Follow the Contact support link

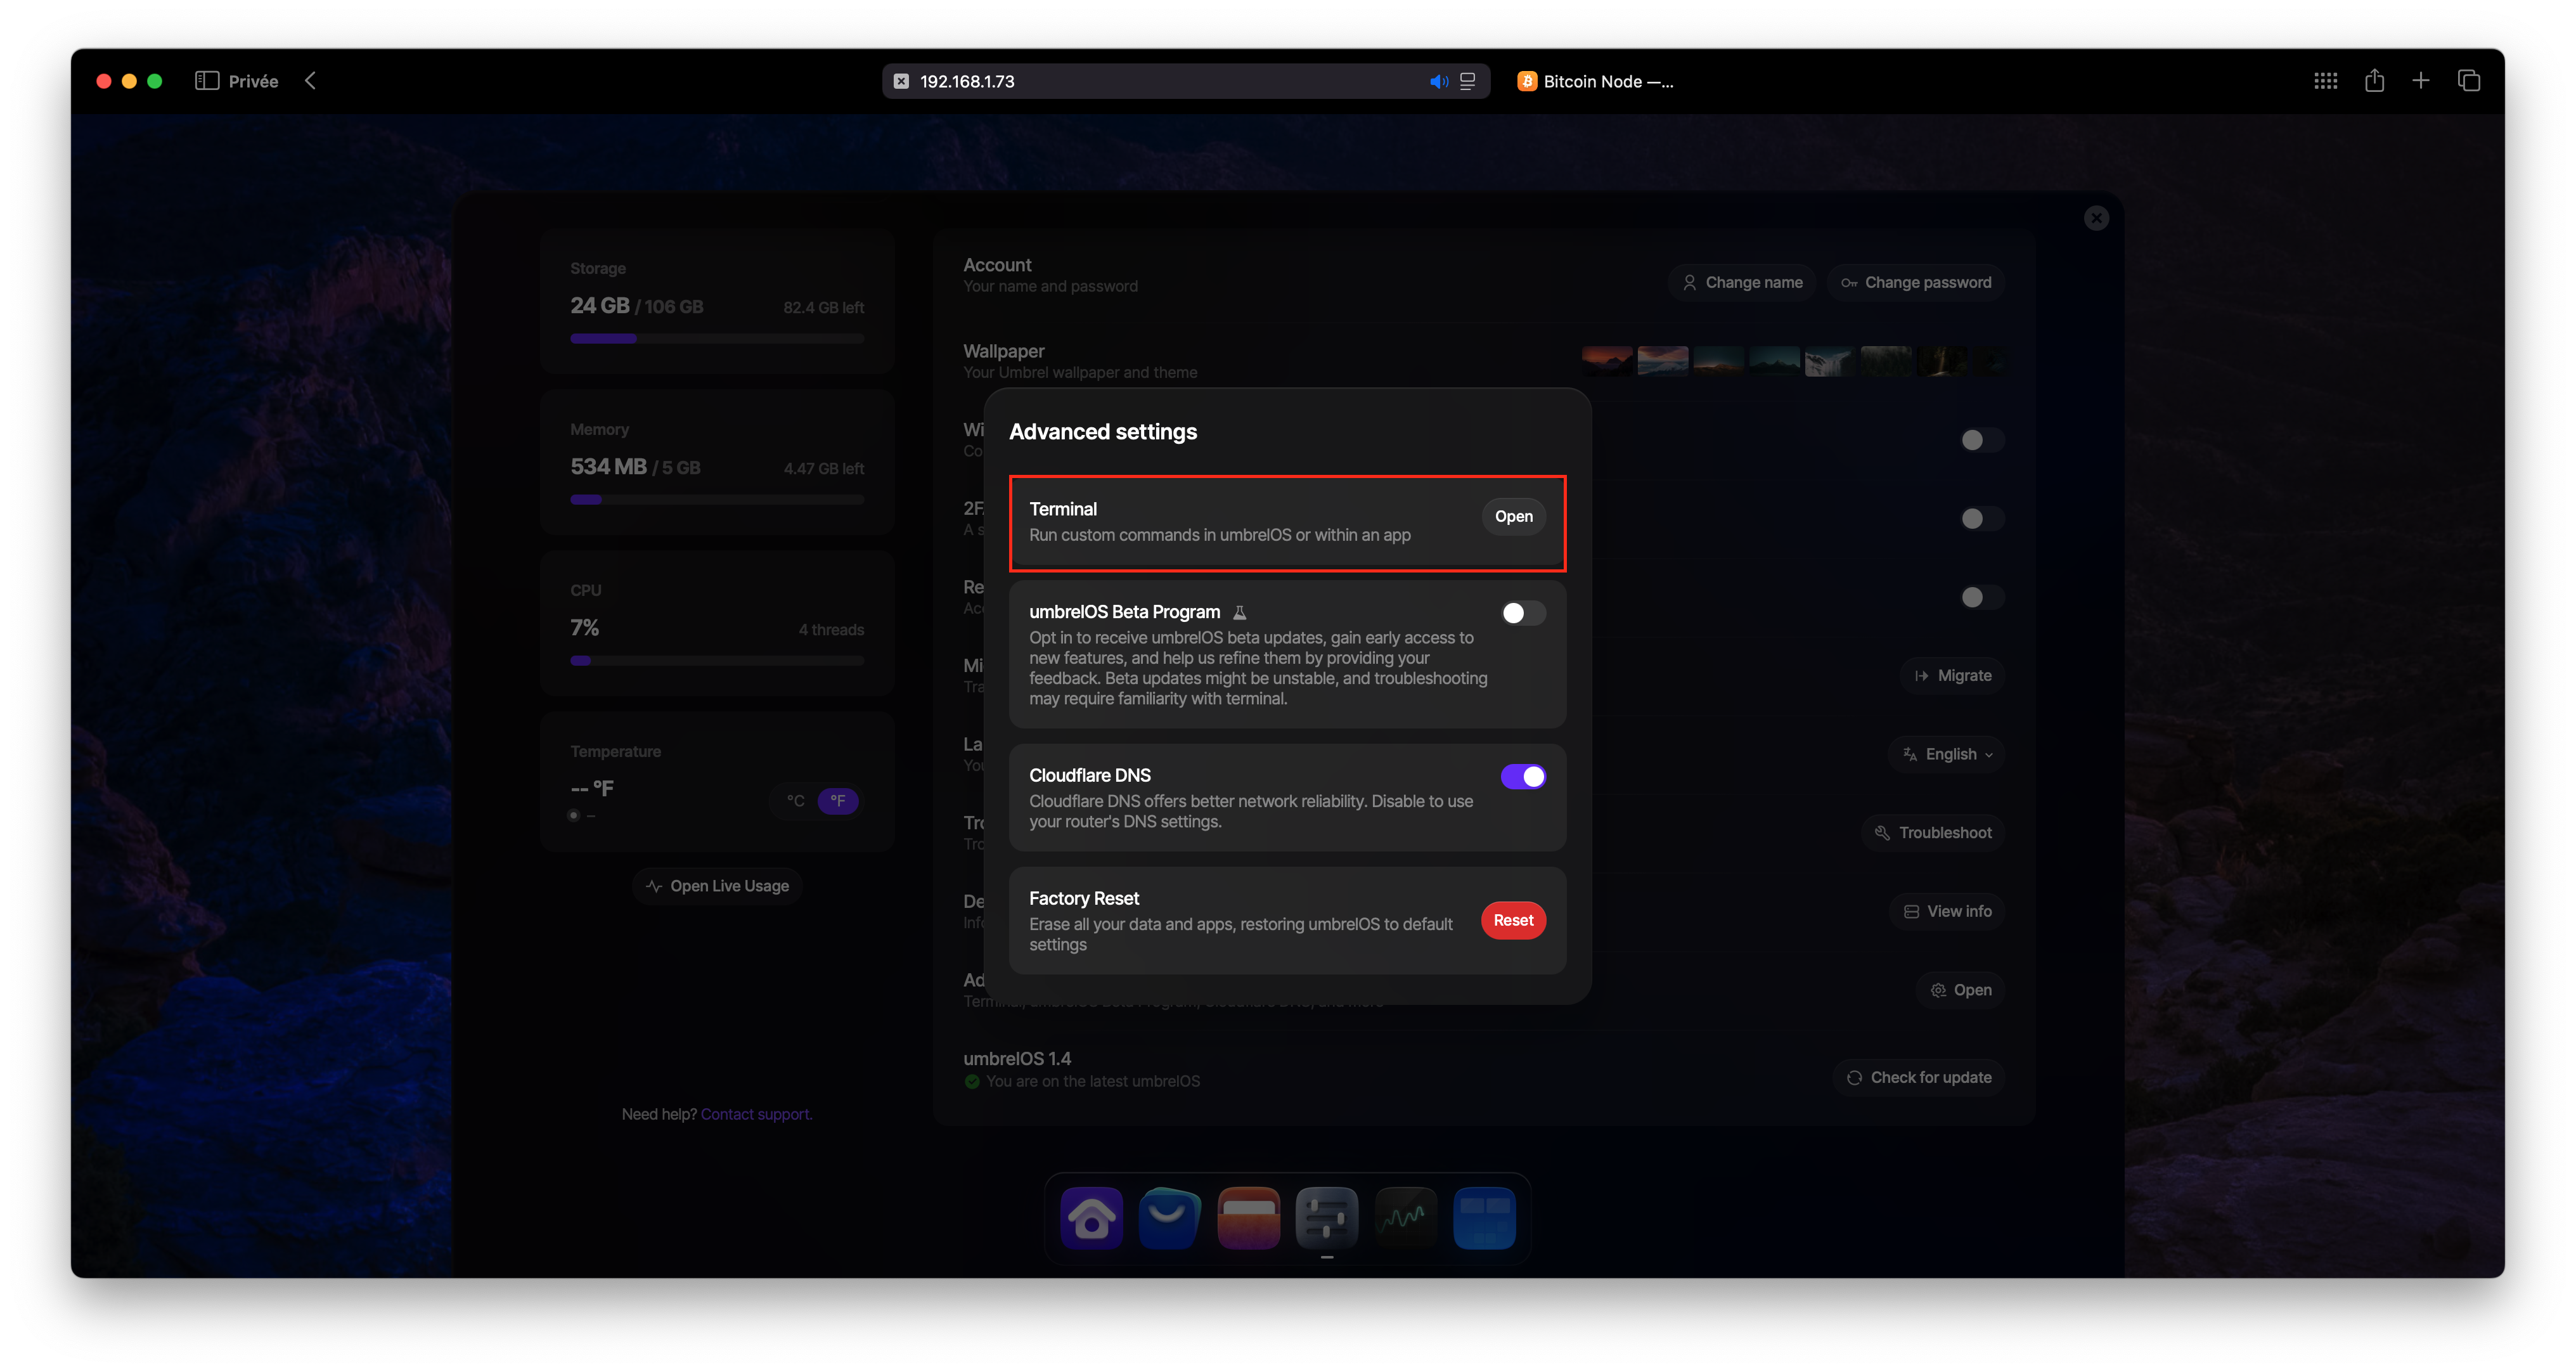click(x=756, y=1114)
